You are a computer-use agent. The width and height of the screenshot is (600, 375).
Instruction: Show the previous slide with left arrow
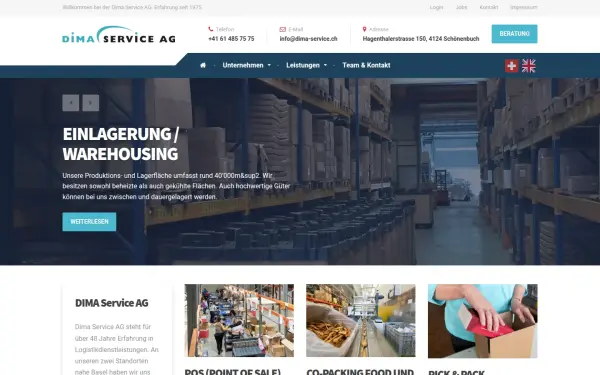click(x=71, y=103)
